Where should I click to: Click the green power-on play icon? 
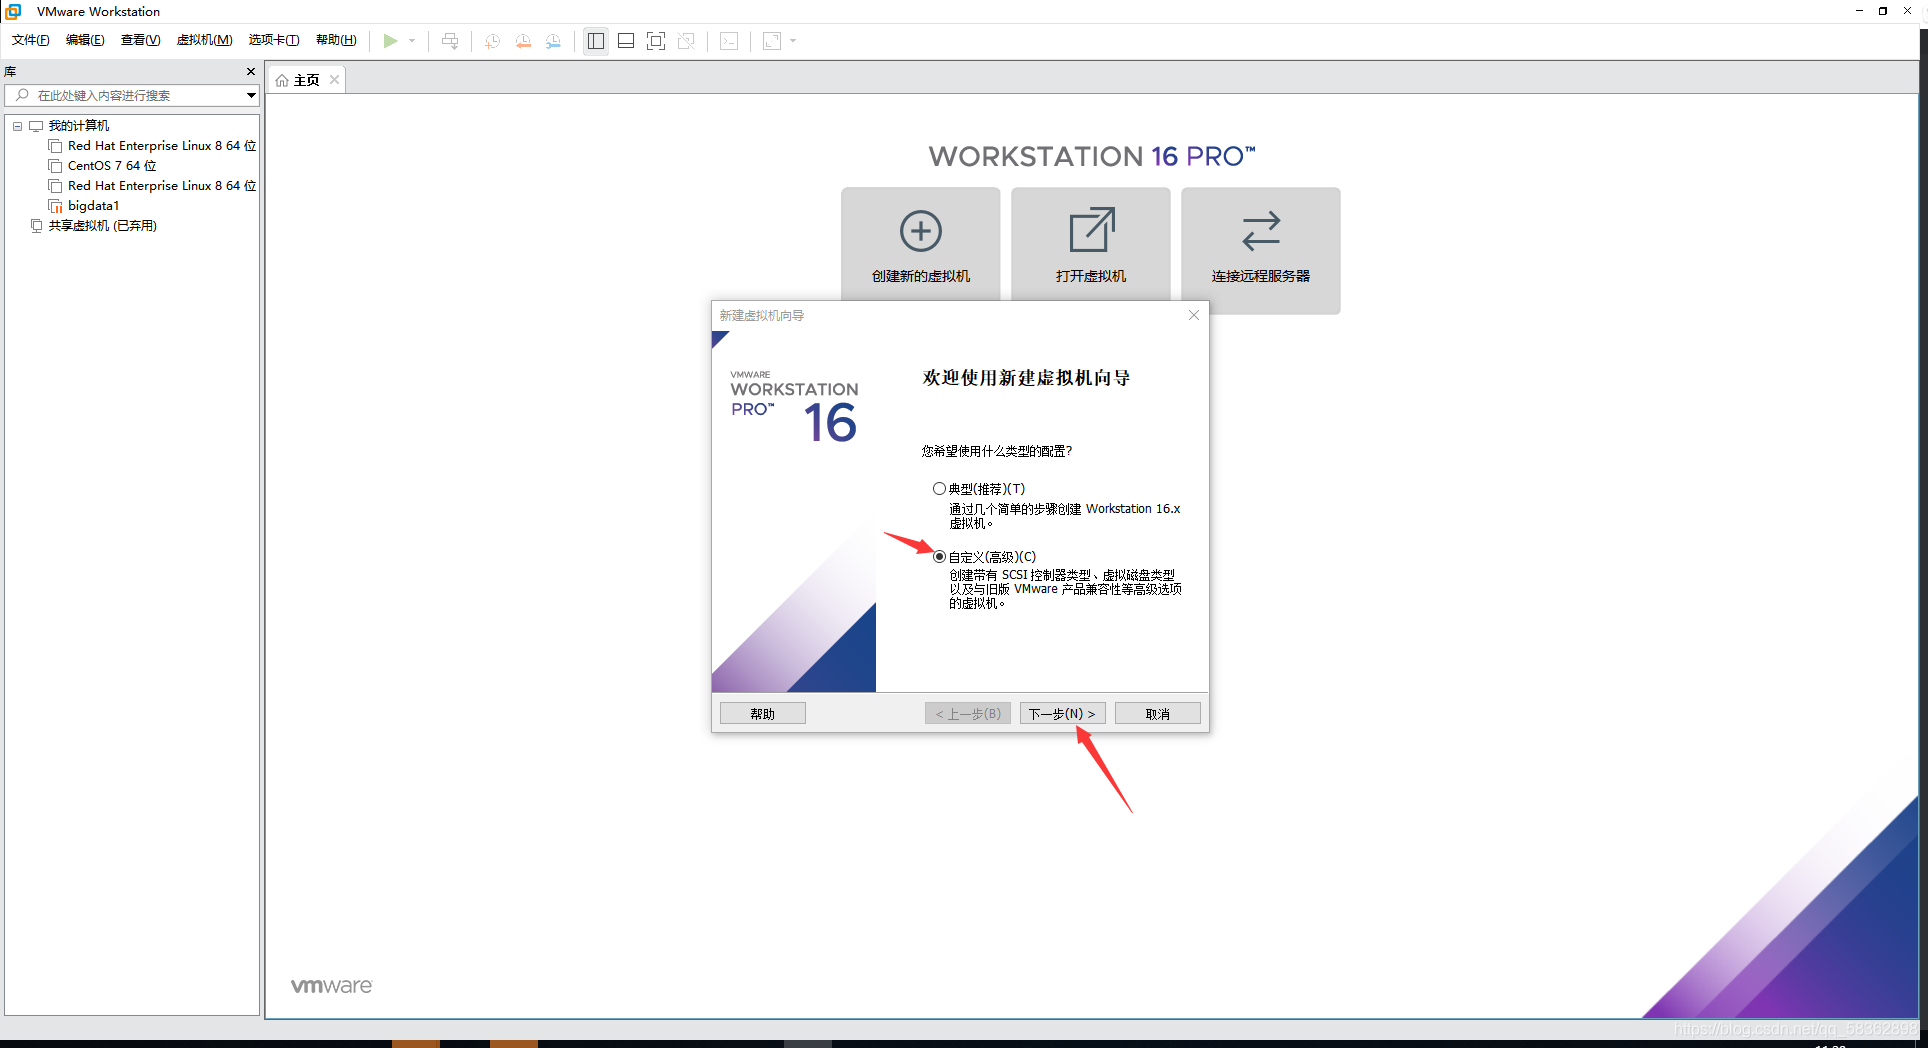pos(390,41)
